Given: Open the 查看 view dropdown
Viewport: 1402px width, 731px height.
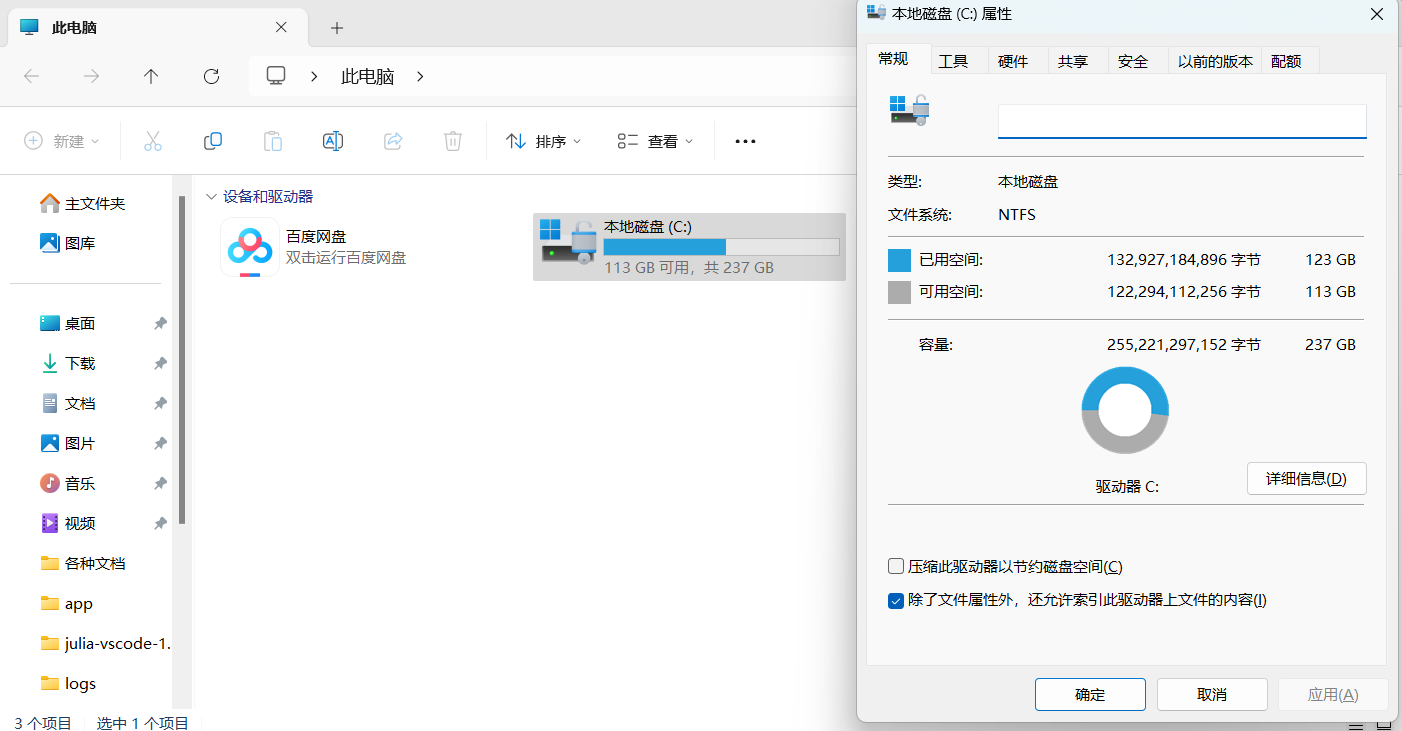Looking at the screenshot, I should [x=656, y=141].
